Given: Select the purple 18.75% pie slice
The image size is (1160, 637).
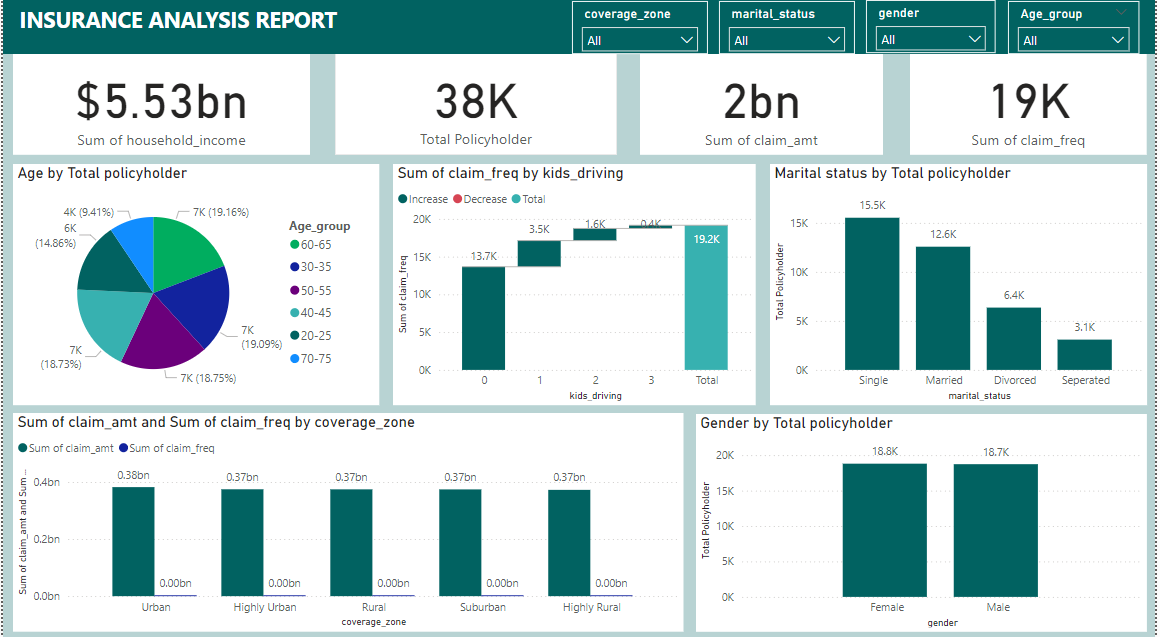Looking at the screenshot, I should click(x=164, y=337).
